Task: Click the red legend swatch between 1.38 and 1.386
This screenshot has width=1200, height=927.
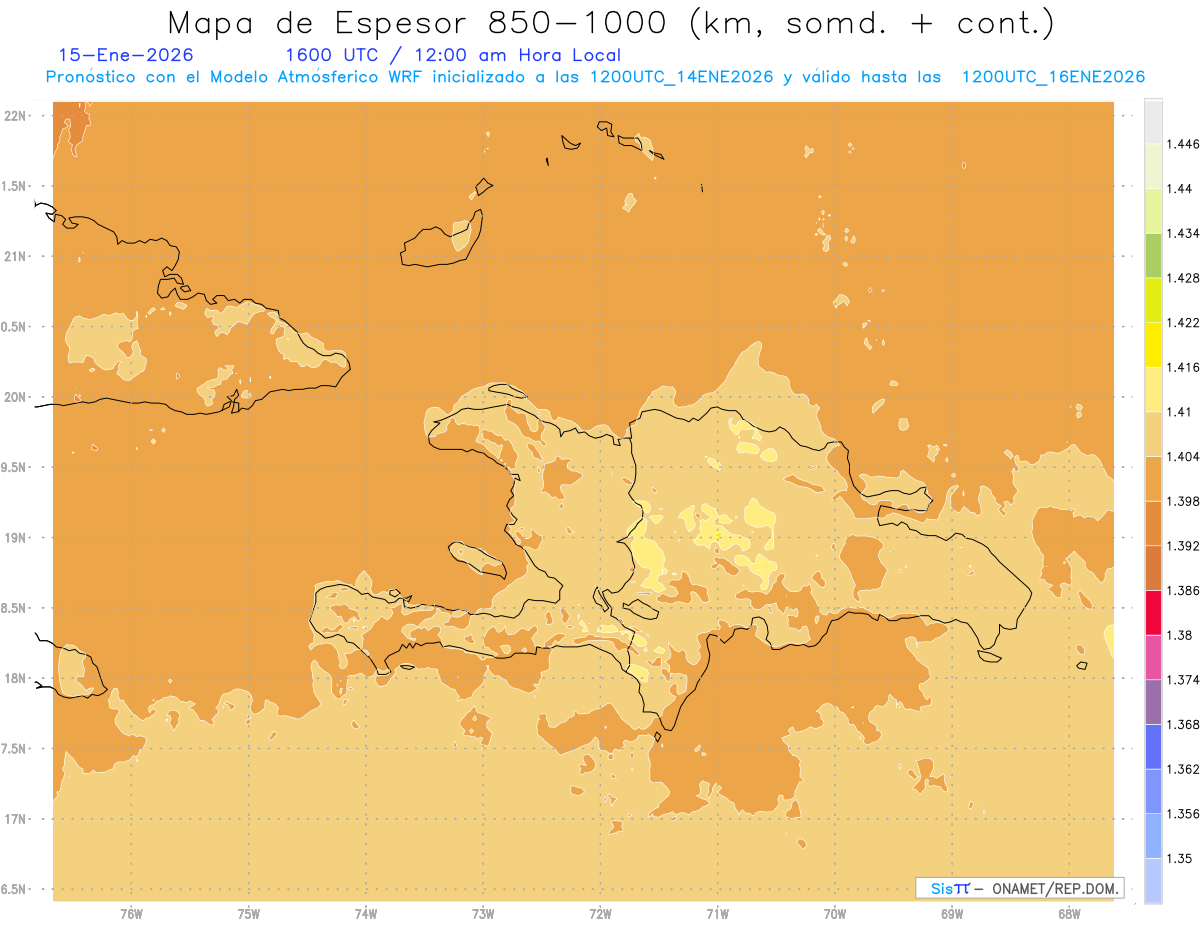Action: [x=1153, y=613]
